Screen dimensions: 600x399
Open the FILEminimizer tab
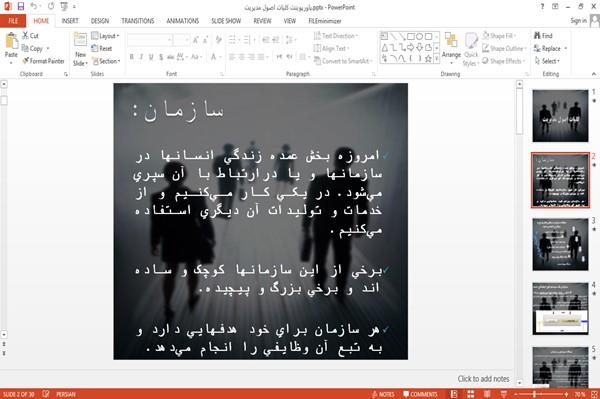[324, 21]
